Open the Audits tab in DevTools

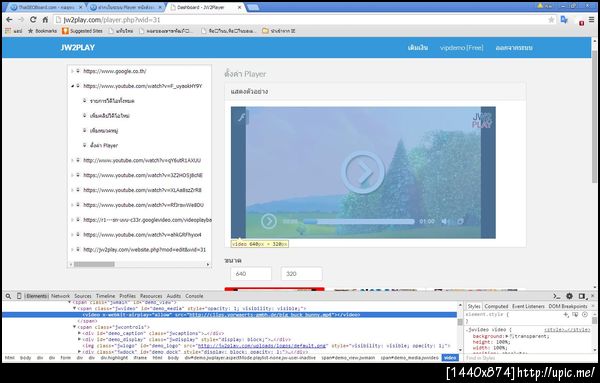coord(174,296)
